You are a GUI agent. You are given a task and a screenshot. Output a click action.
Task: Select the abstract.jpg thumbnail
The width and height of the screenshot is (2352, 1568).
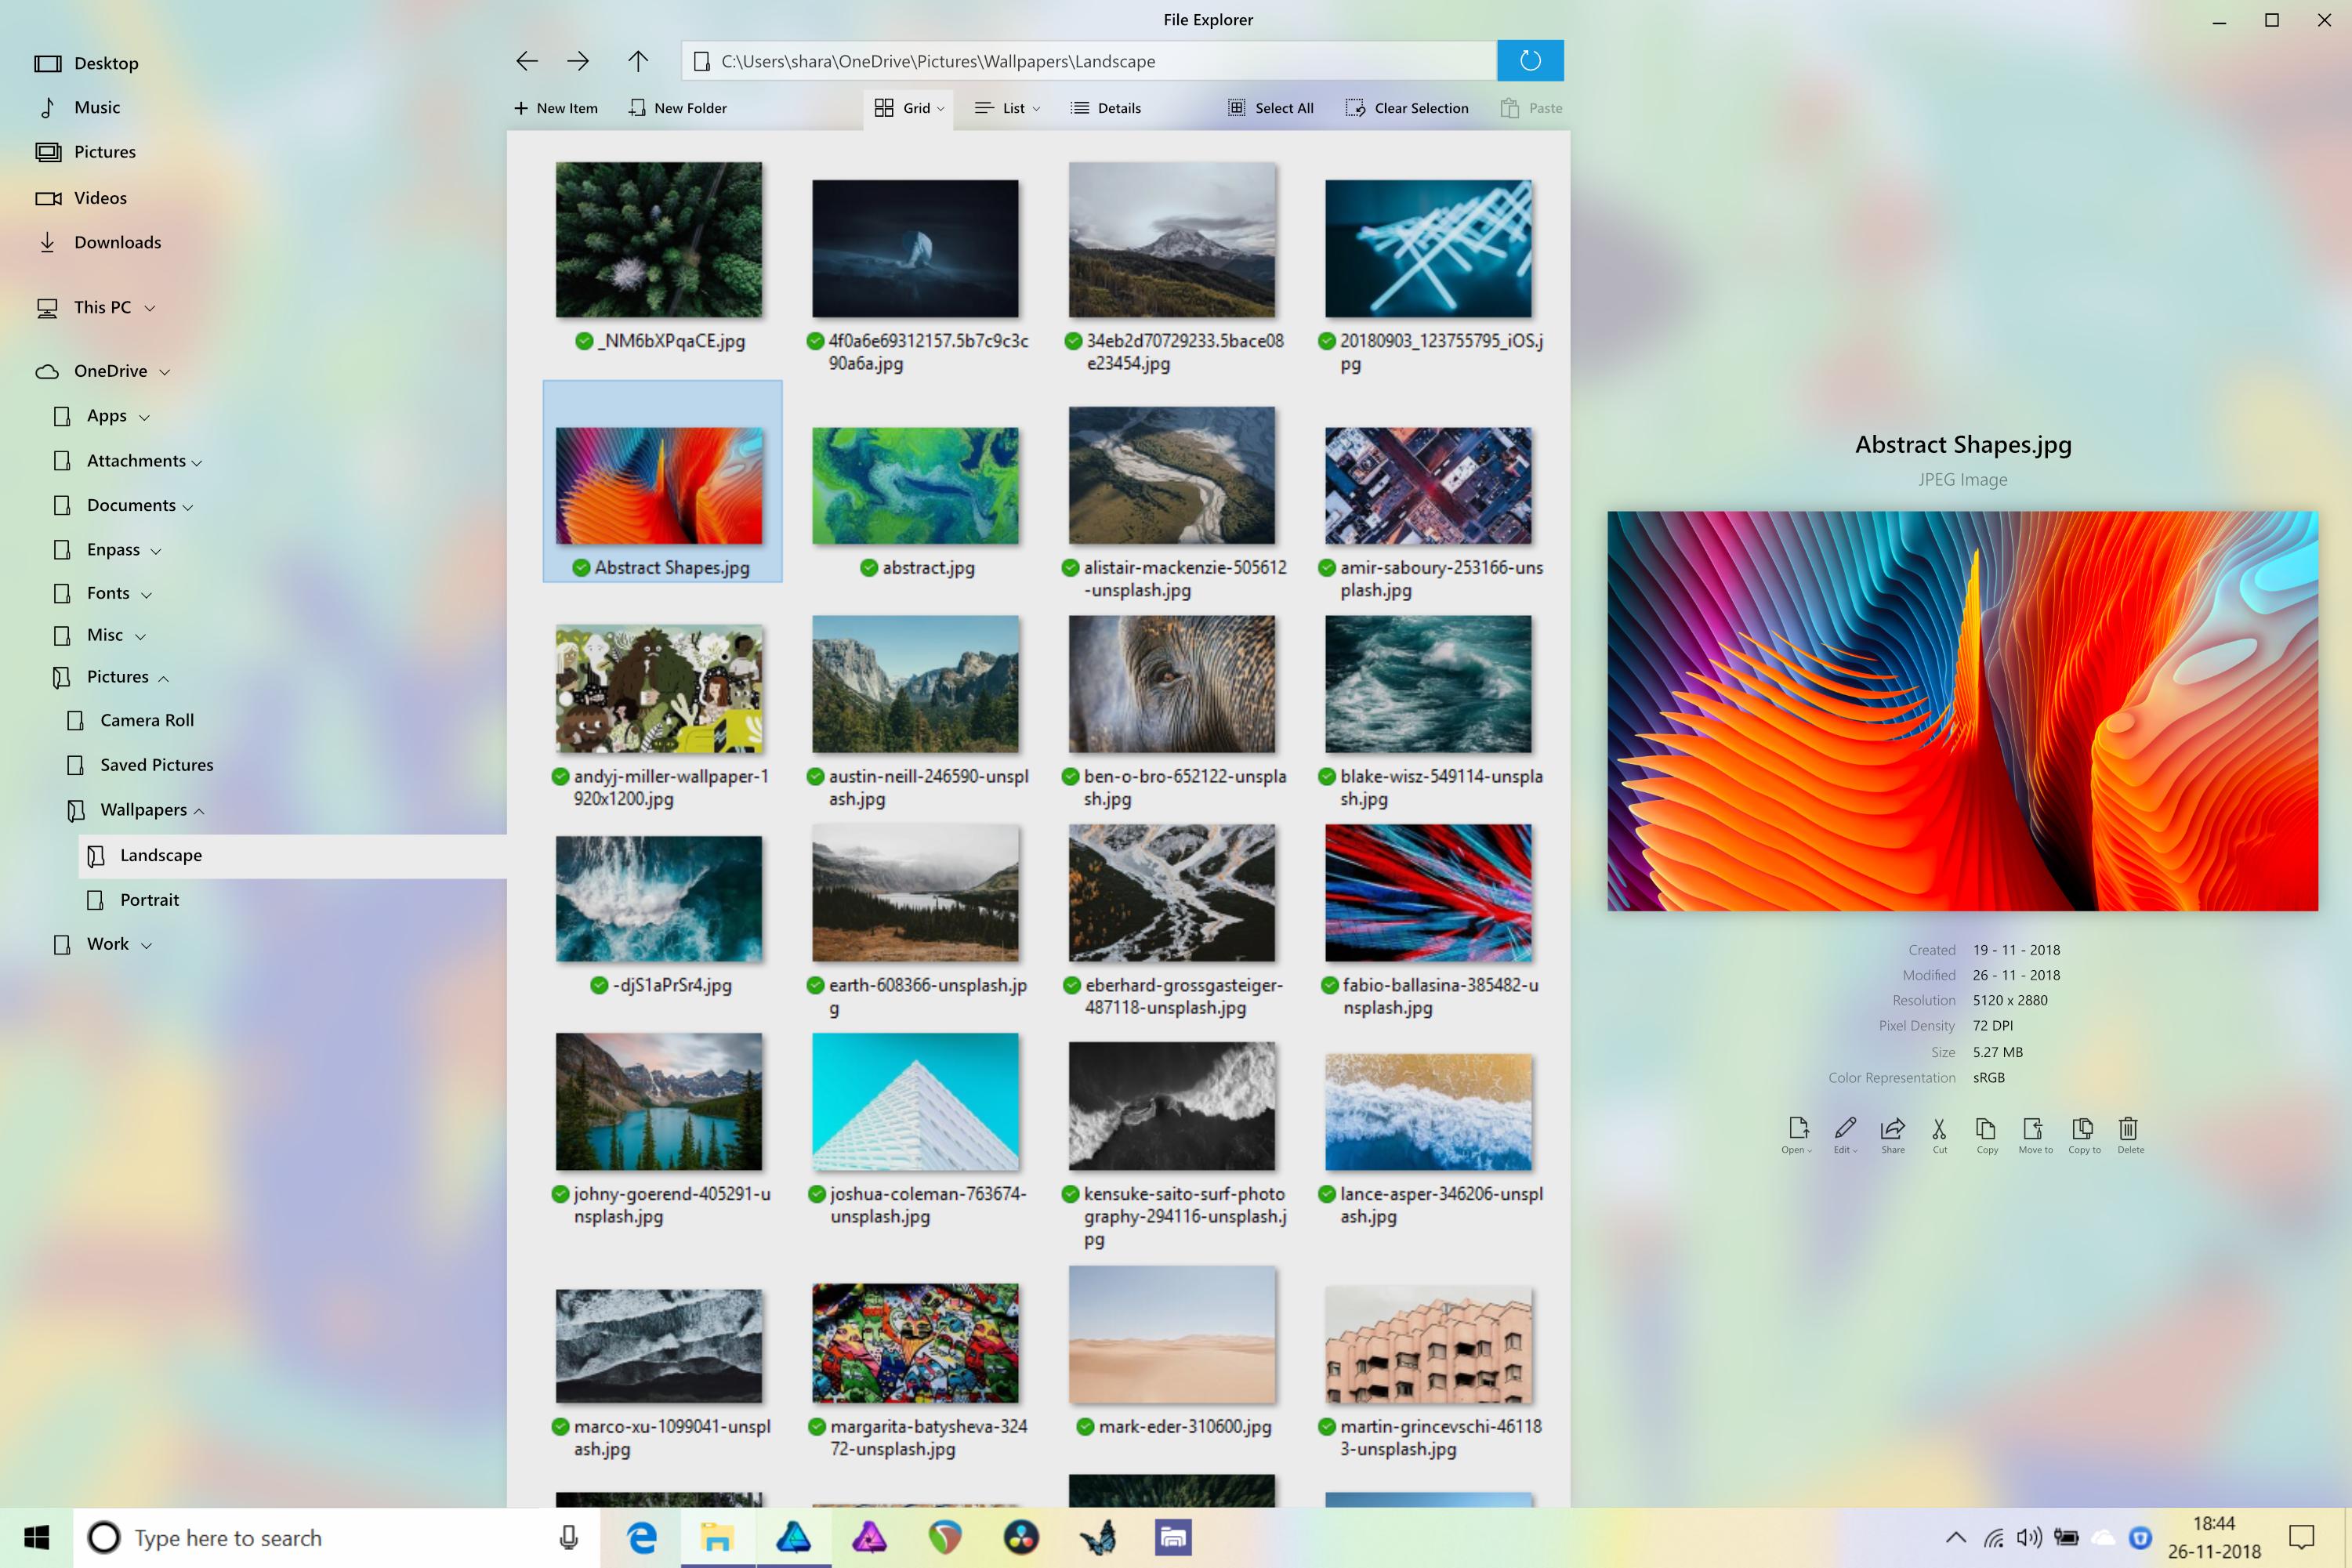(x=915, y=487)
